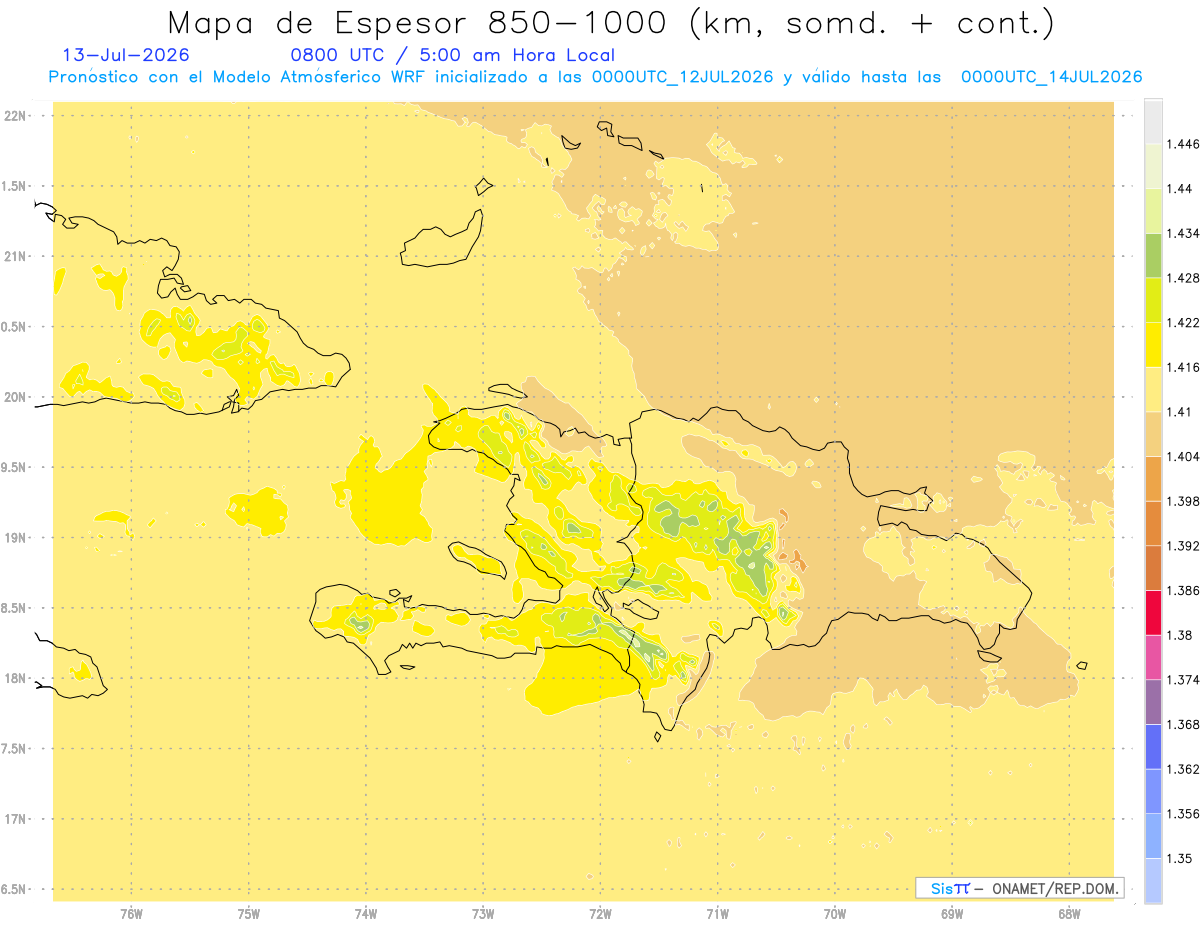This screenshot has height=927, width=1200.
Task: Click the latitude label "17N"
Action: tap(15, 820)
